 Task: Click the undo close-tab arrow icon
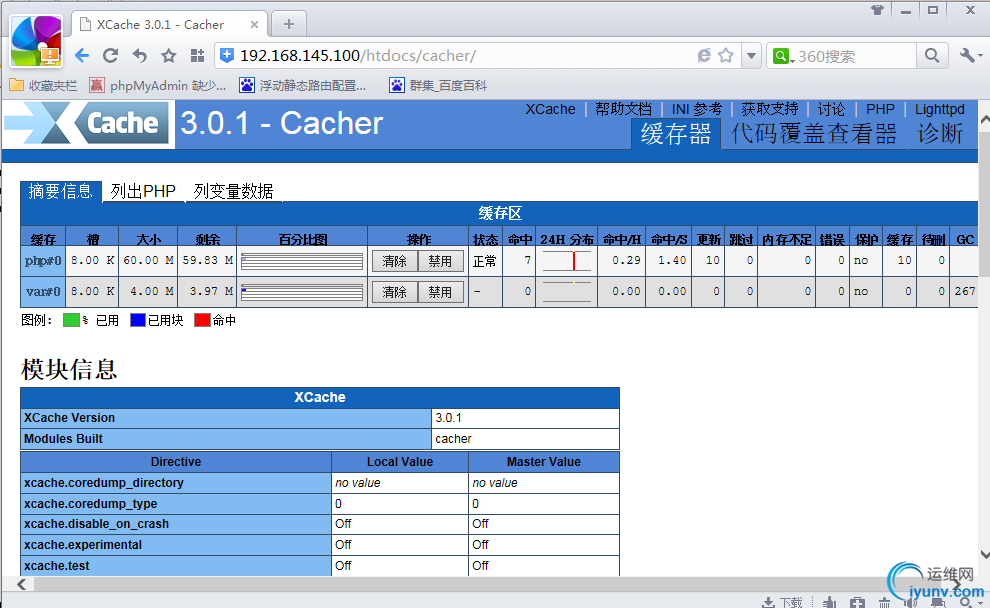[x=140, y=56]
